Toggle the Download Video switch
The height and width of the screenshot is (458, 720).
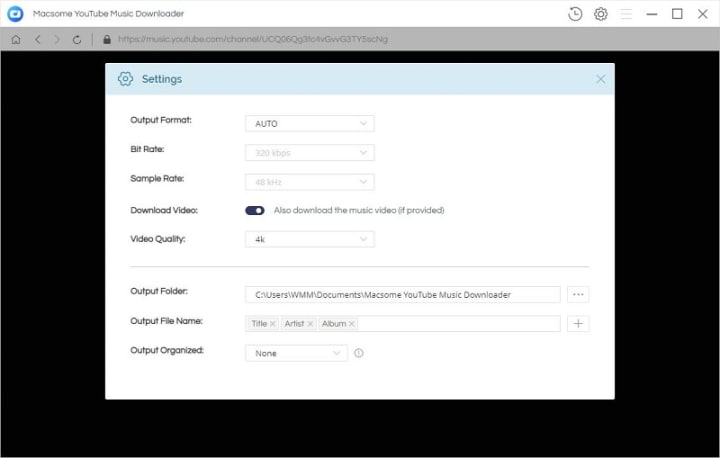coord(255,210)
